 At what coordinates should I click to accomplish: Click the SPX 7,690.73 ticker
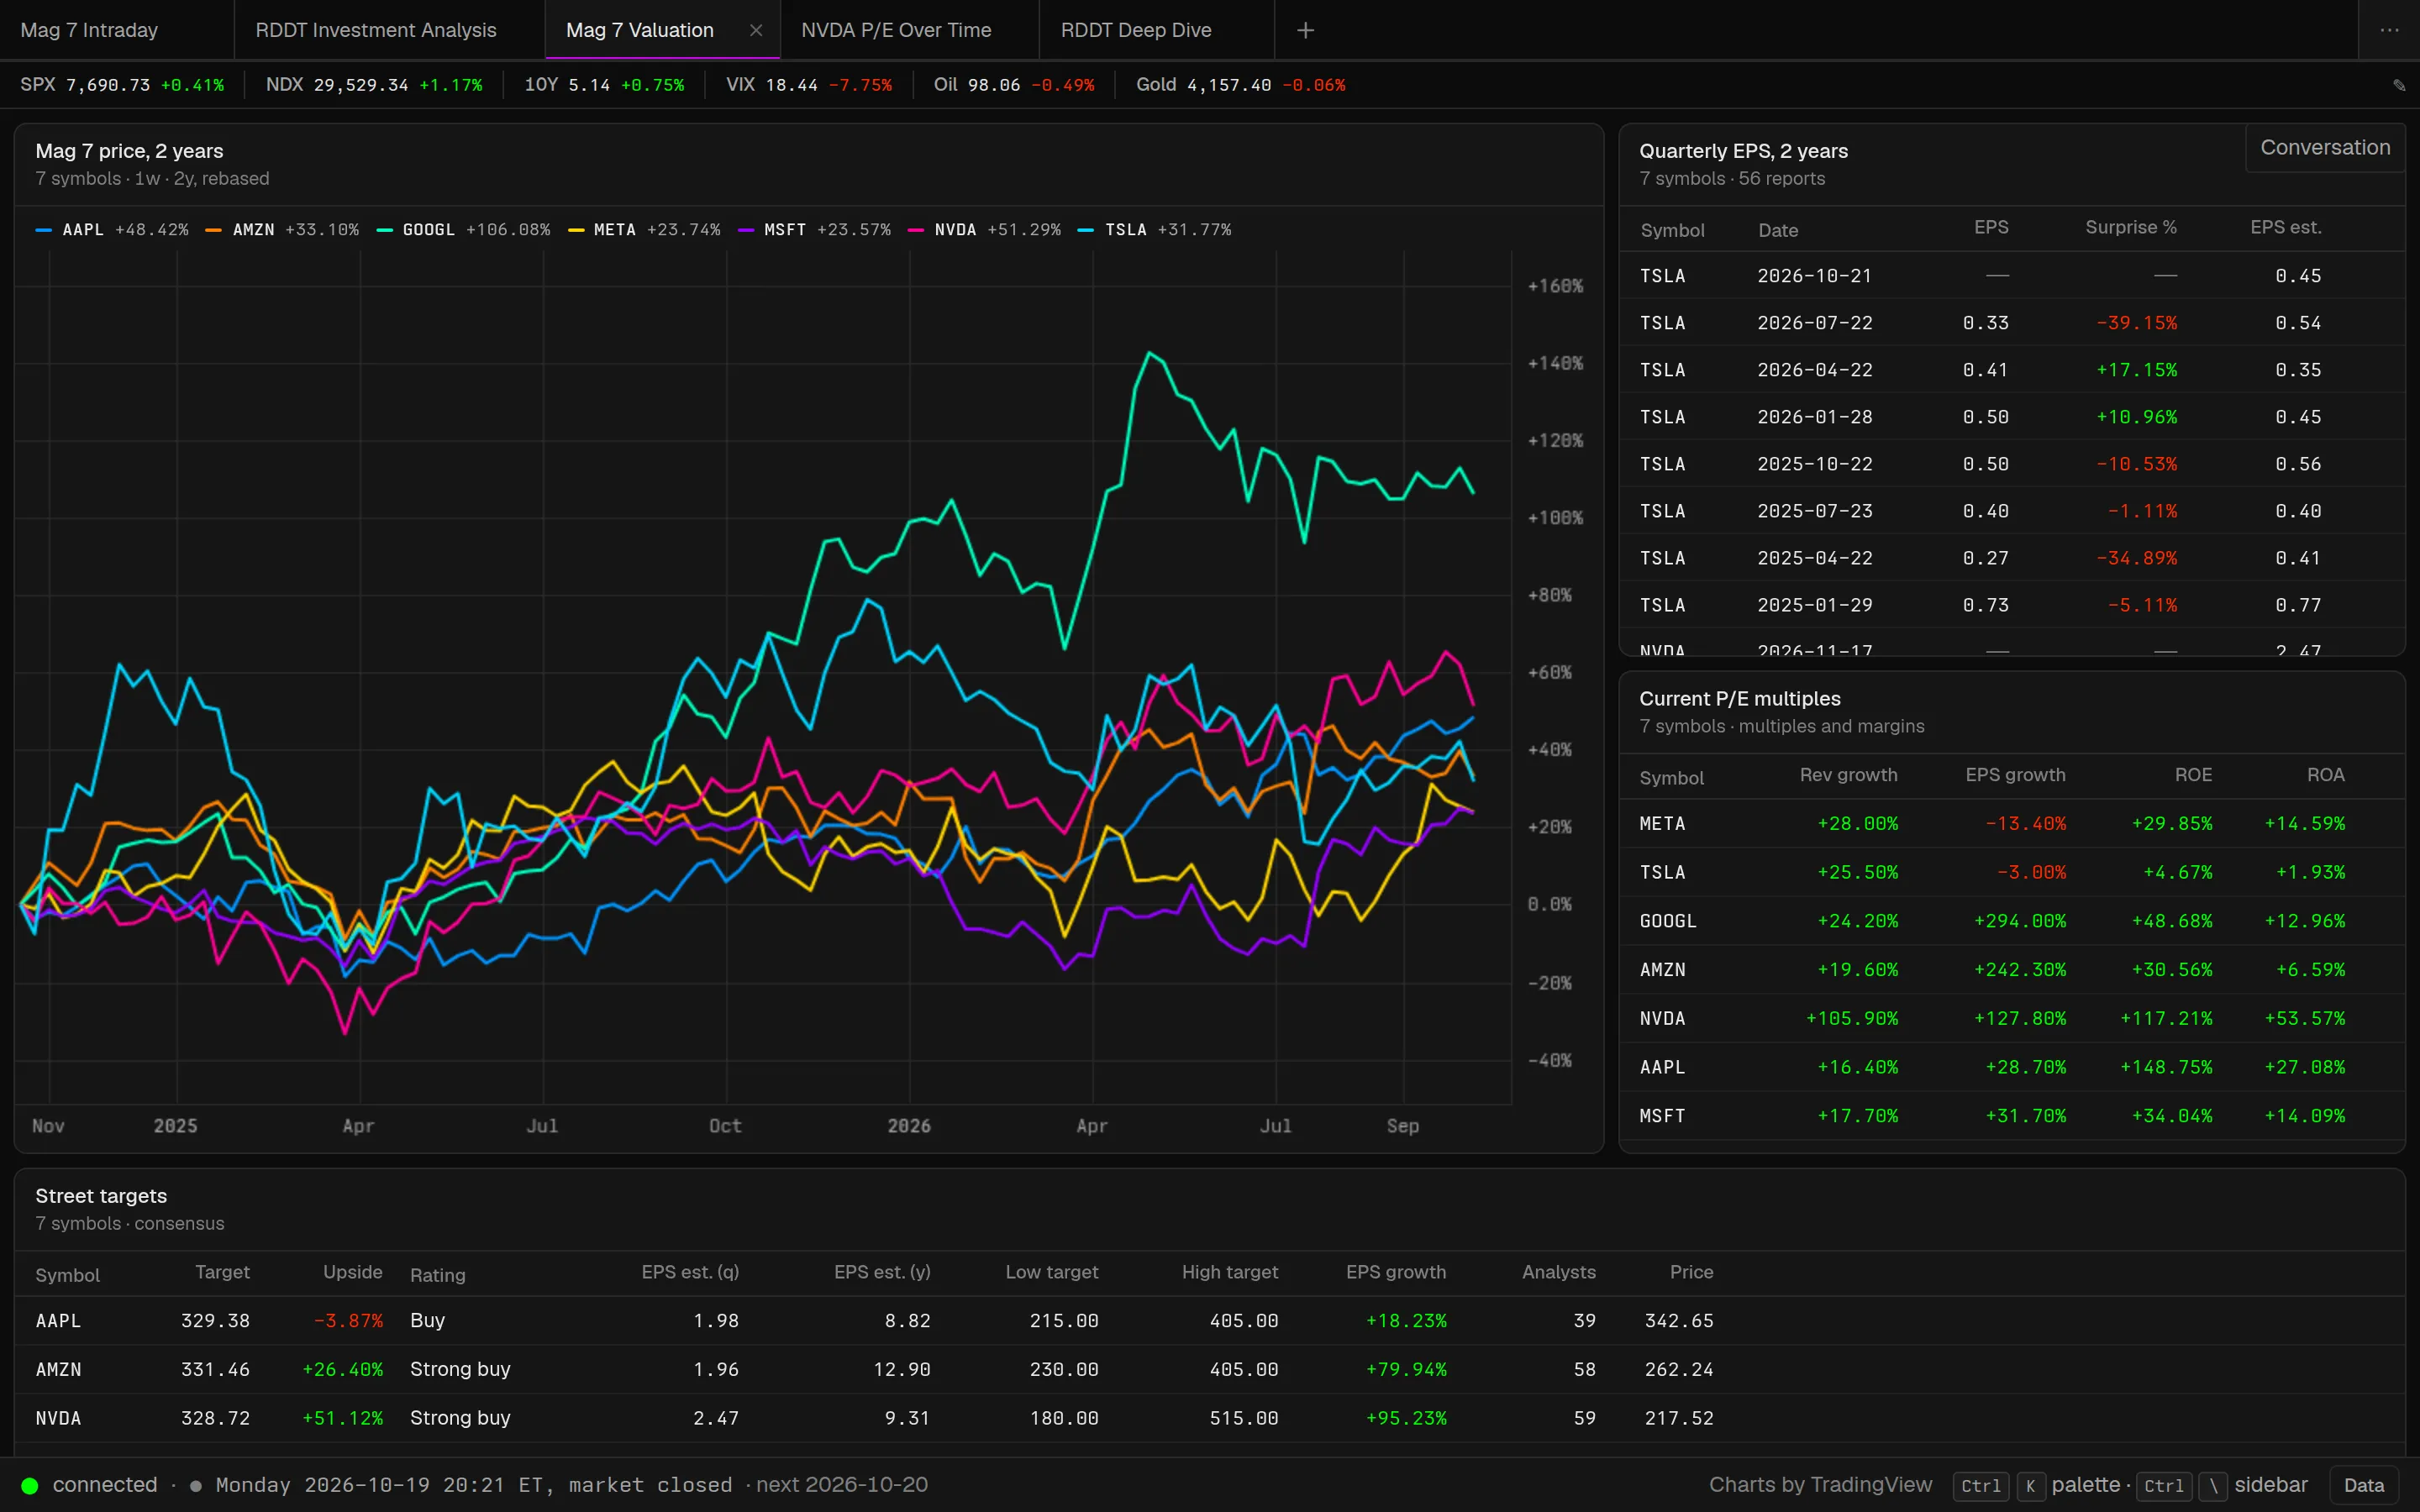point(122,85)
